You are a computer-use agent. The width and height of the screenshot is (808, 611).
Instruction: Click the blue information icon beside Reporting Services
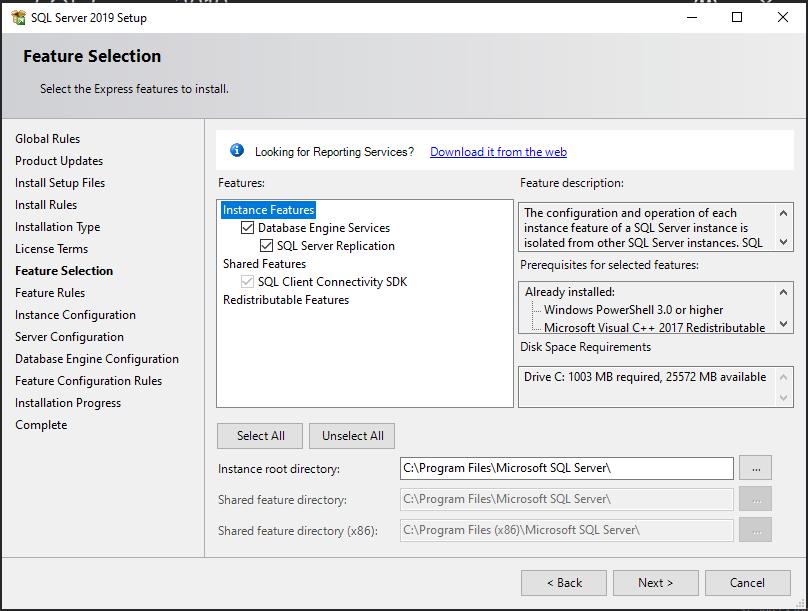point(237,150)
